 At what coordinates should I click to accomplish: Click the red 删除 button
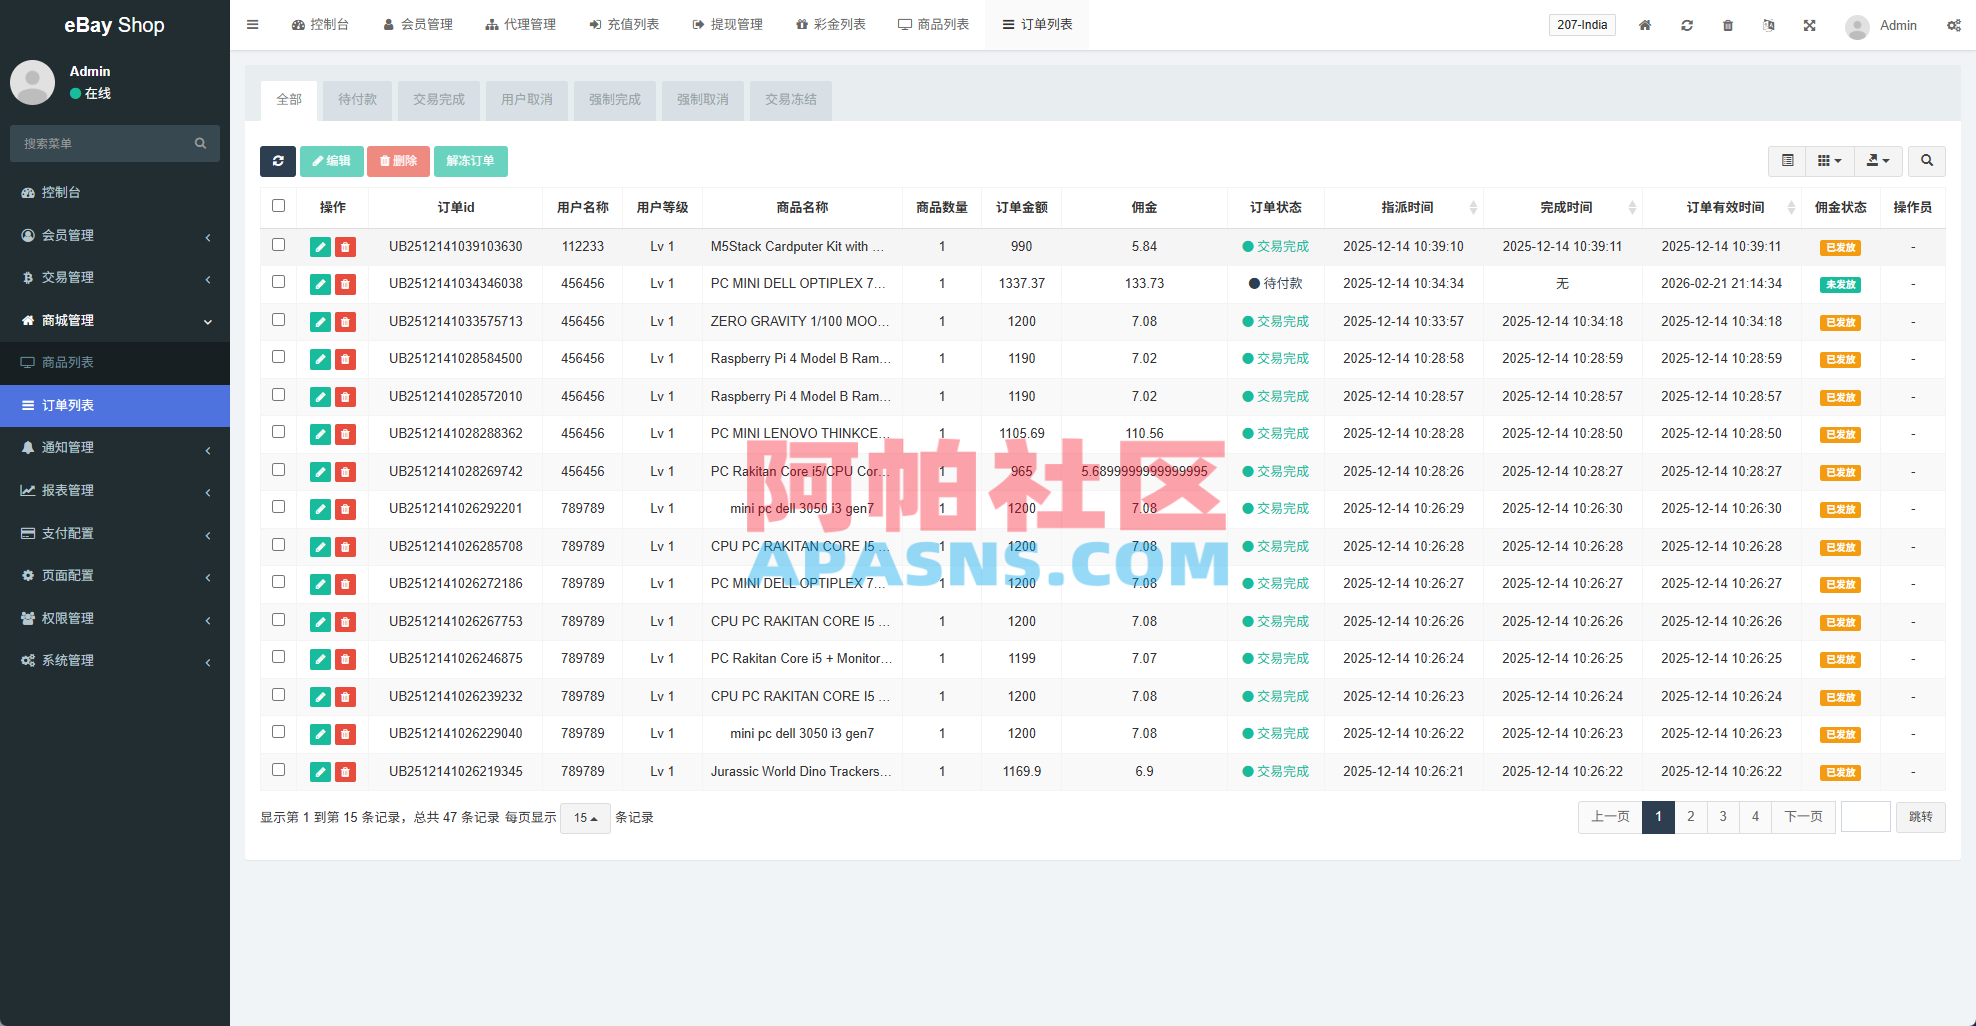398,161
